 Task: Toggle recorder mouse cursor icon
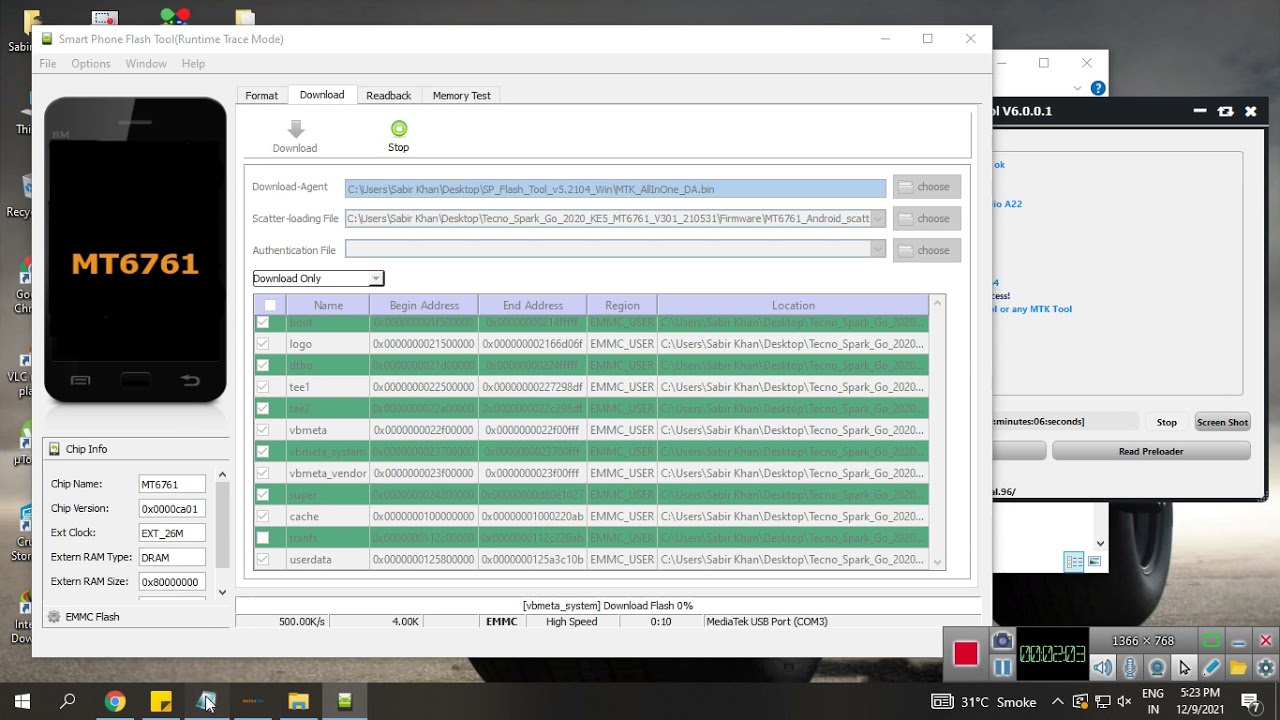[x=1184, y=667]
